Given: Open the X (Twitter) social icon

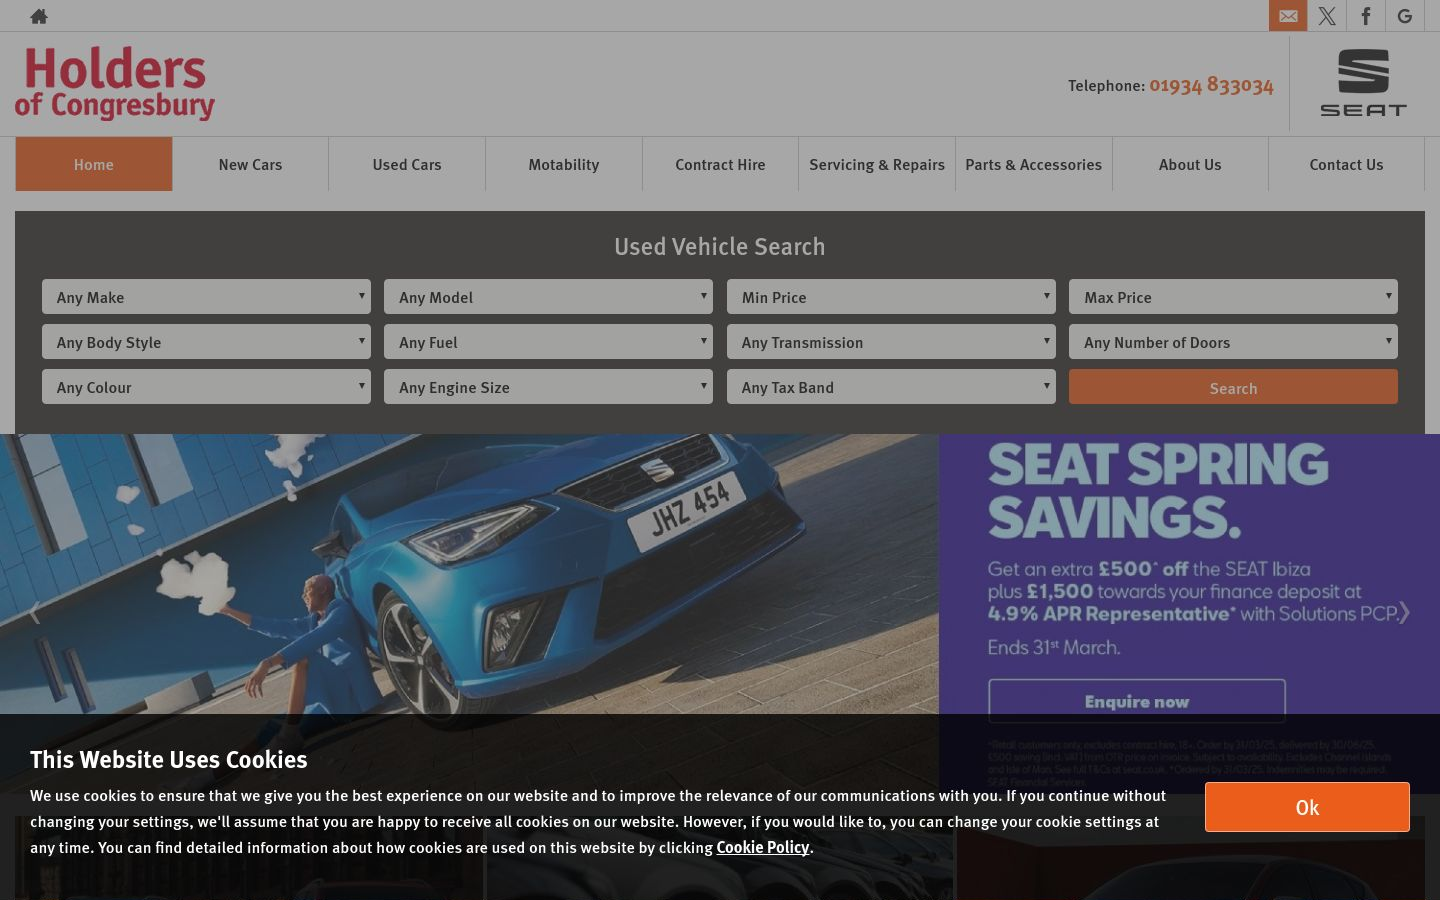Looking at the screenshot, I should click(x=1327, y=16).
